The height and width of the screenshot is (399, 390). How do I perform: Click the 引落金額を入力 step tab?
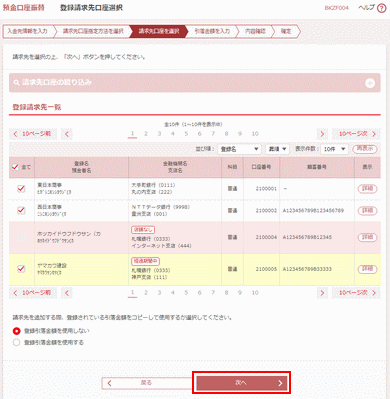tap(212, 31)
